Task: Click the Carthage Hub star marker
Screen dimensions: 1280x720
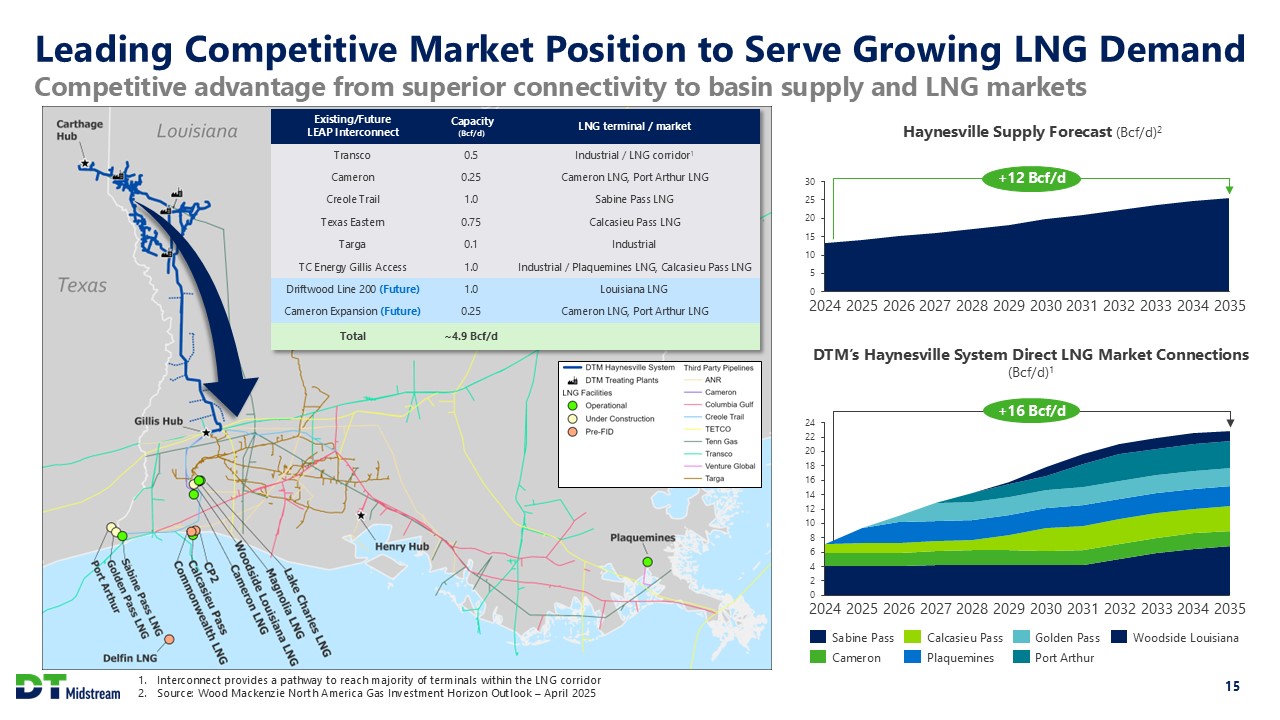Action: click(x=84, y=163)
